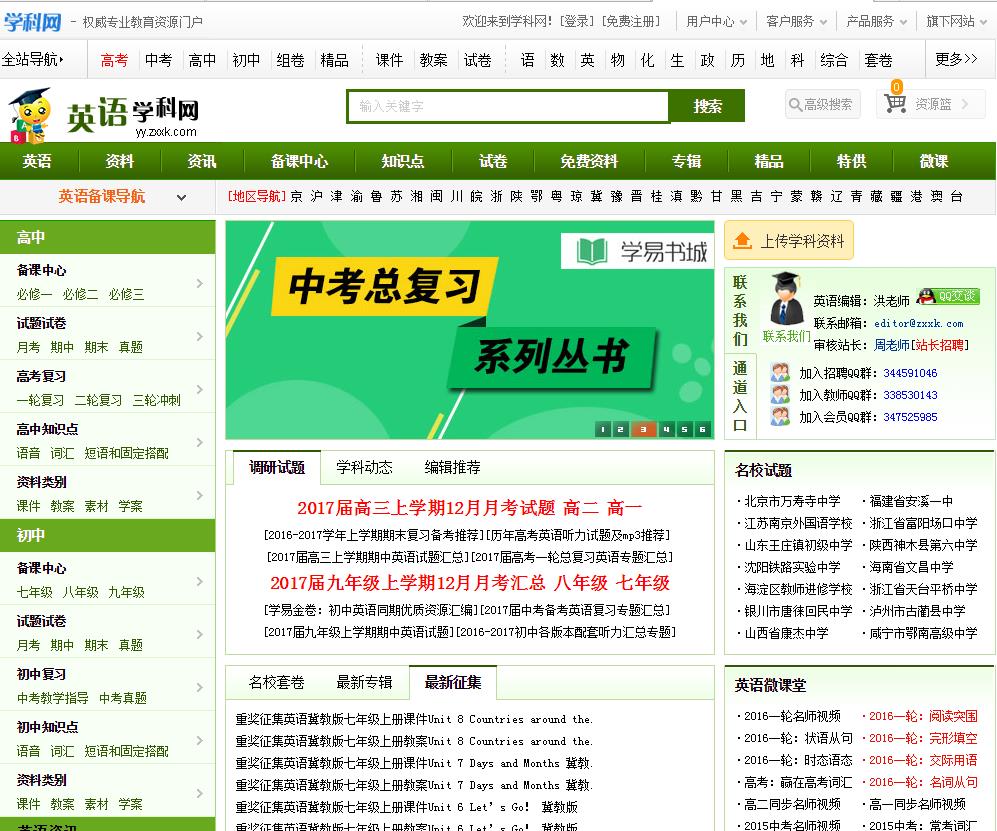Click the 高级搜索 magnifier icon

coord(795,104)
